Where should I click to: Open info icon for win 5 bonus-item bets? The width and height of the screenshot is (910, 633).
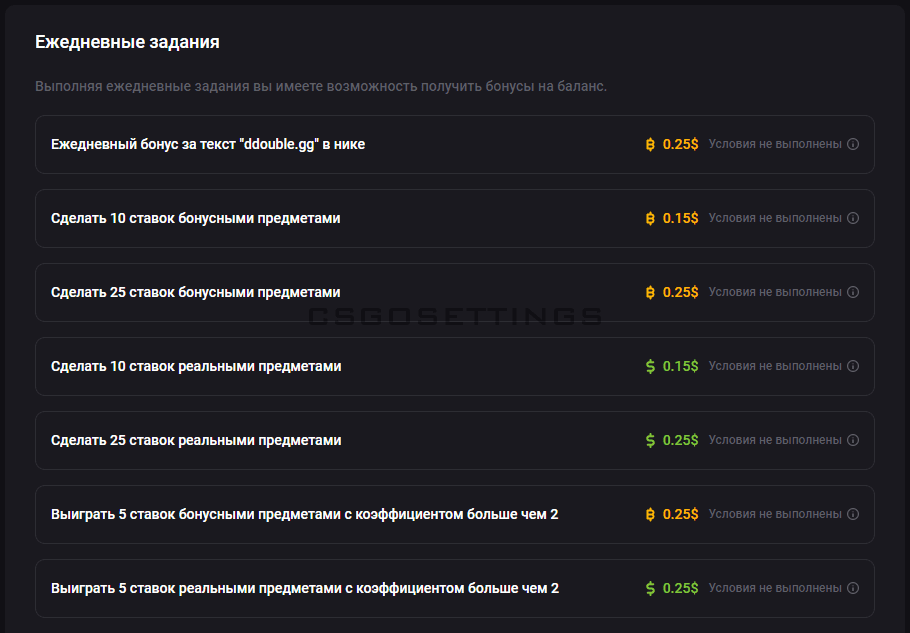point(853,514)
